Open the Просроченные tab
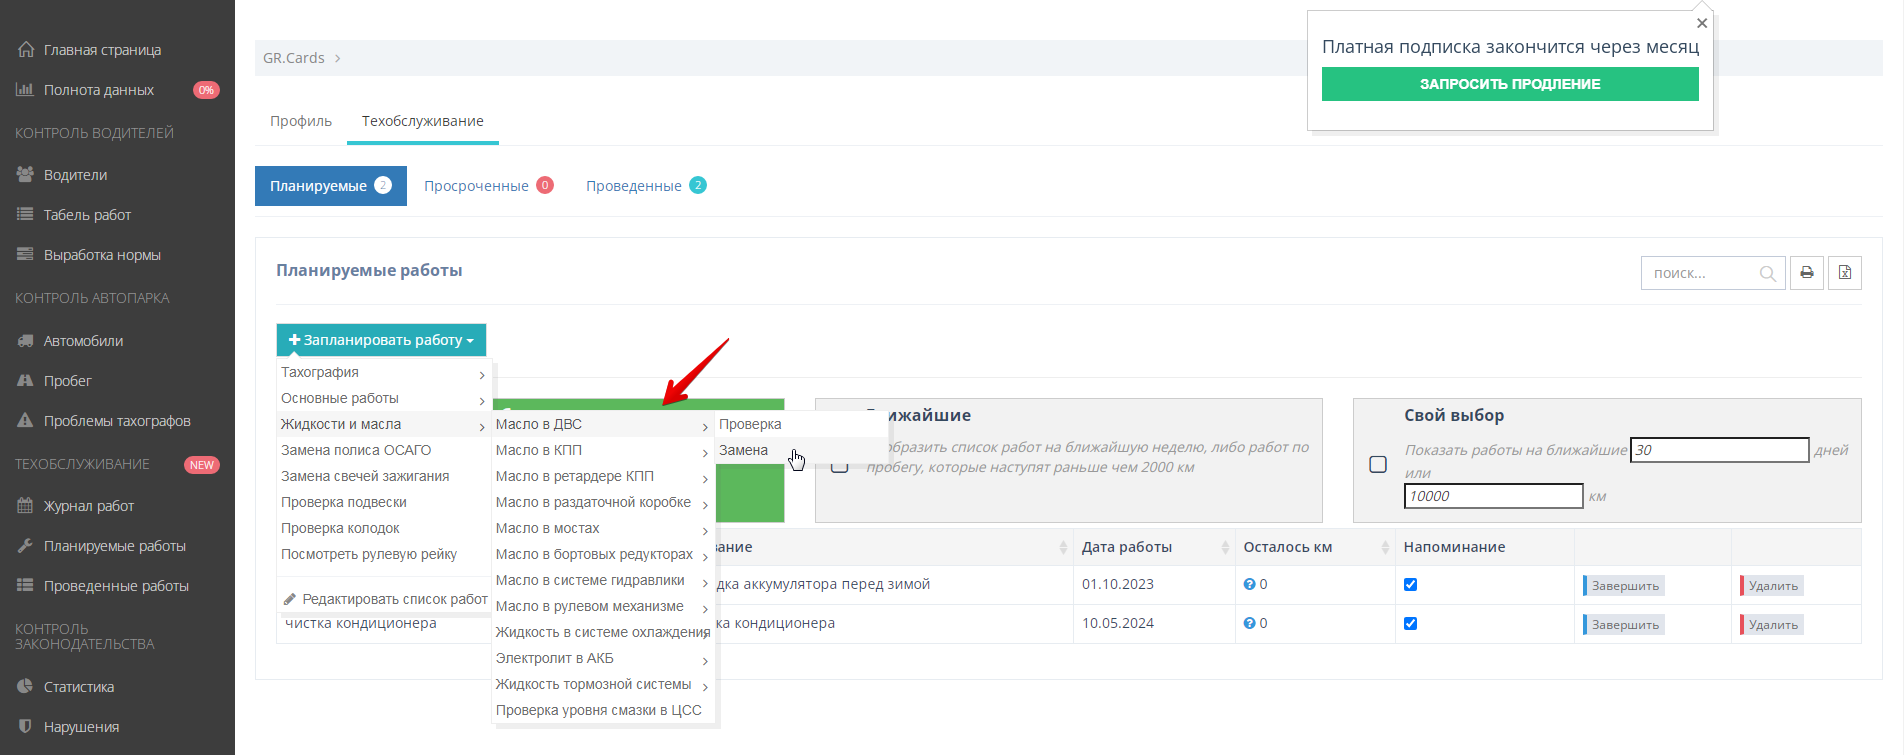Screen dimensions: 1904x755 point(488,186)
